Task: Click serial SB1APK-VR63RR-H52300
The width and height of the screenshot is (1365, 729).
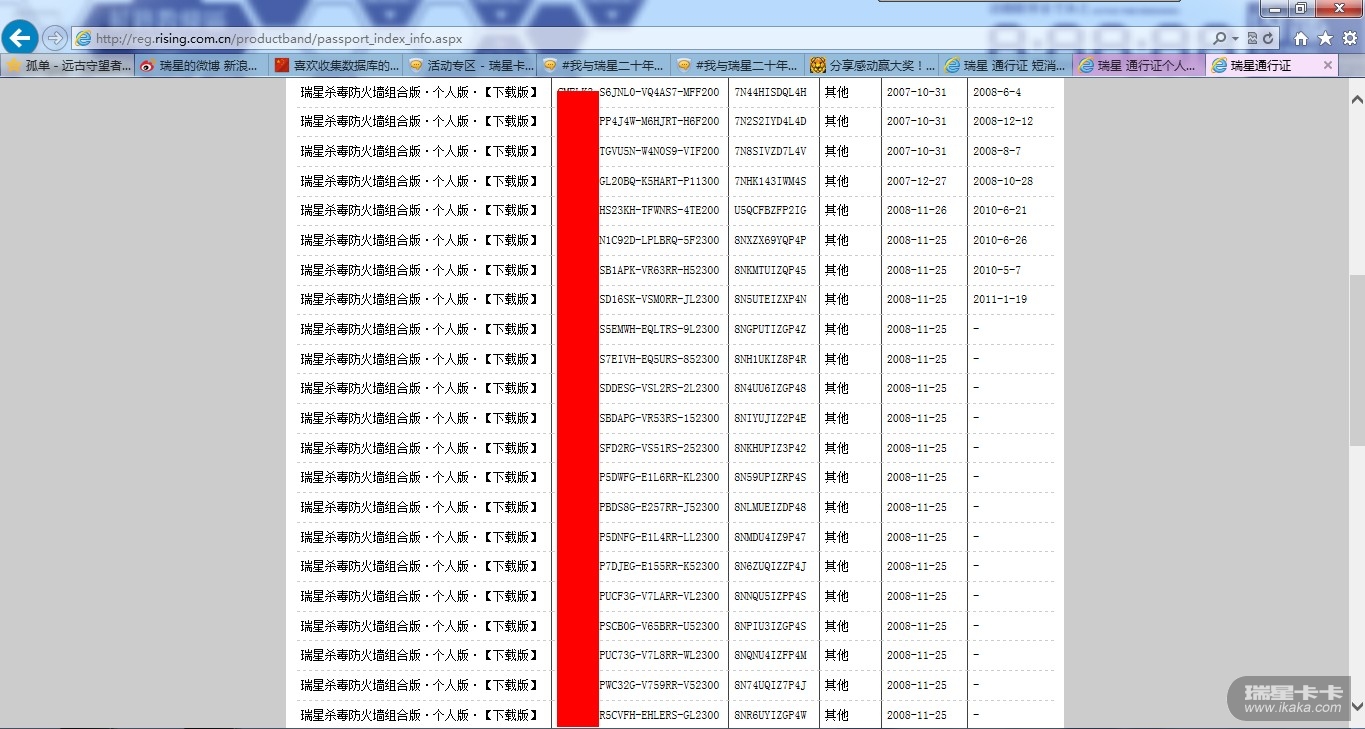Action: coord(659,270)
